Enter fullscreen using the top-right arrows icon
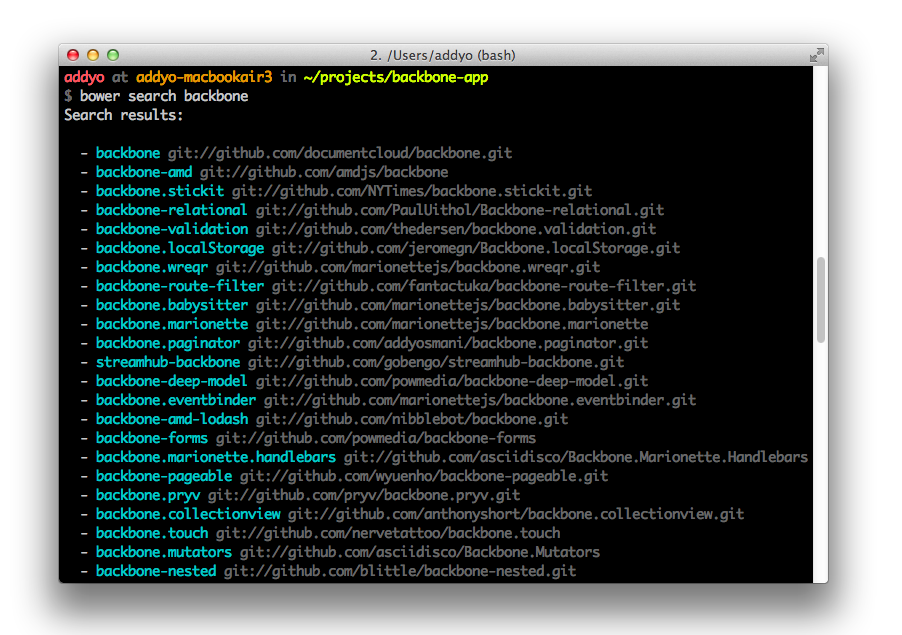This screenshot has width=902, height=635. [816, 55]
